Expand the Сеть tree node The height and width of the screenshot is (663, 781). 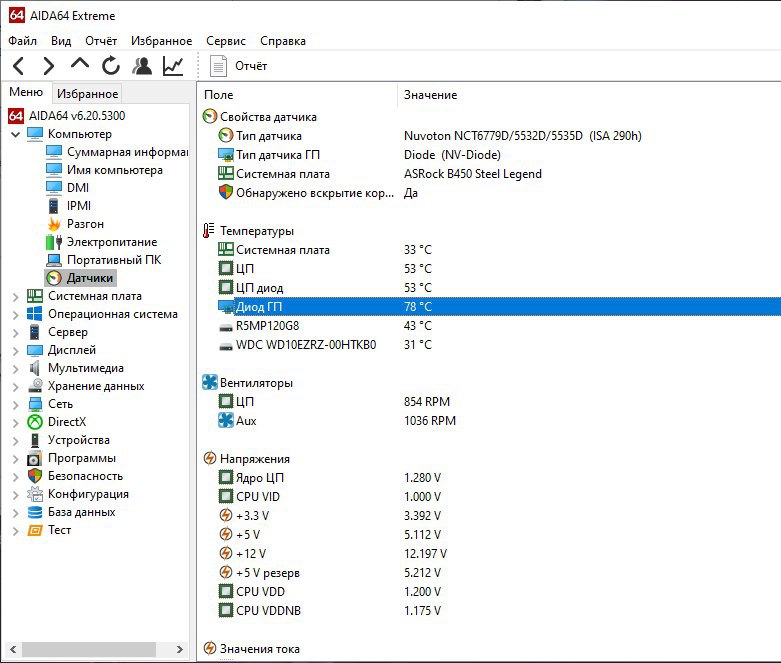tap(15, 404)
